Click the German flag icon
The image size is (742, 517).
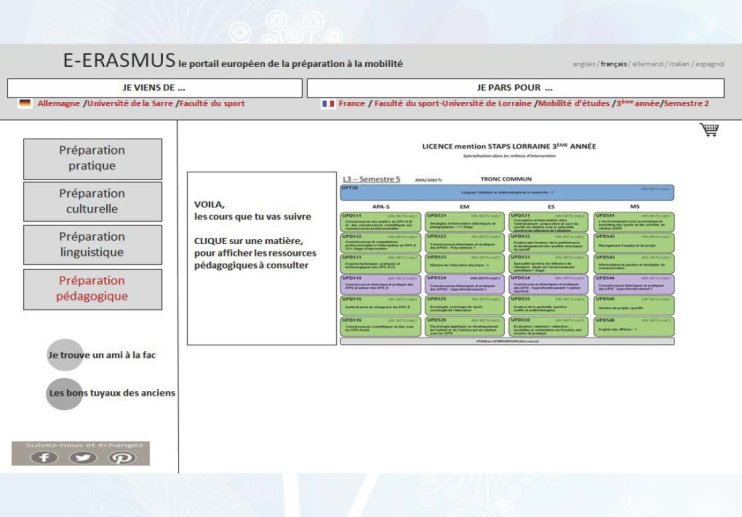[25, 103]
